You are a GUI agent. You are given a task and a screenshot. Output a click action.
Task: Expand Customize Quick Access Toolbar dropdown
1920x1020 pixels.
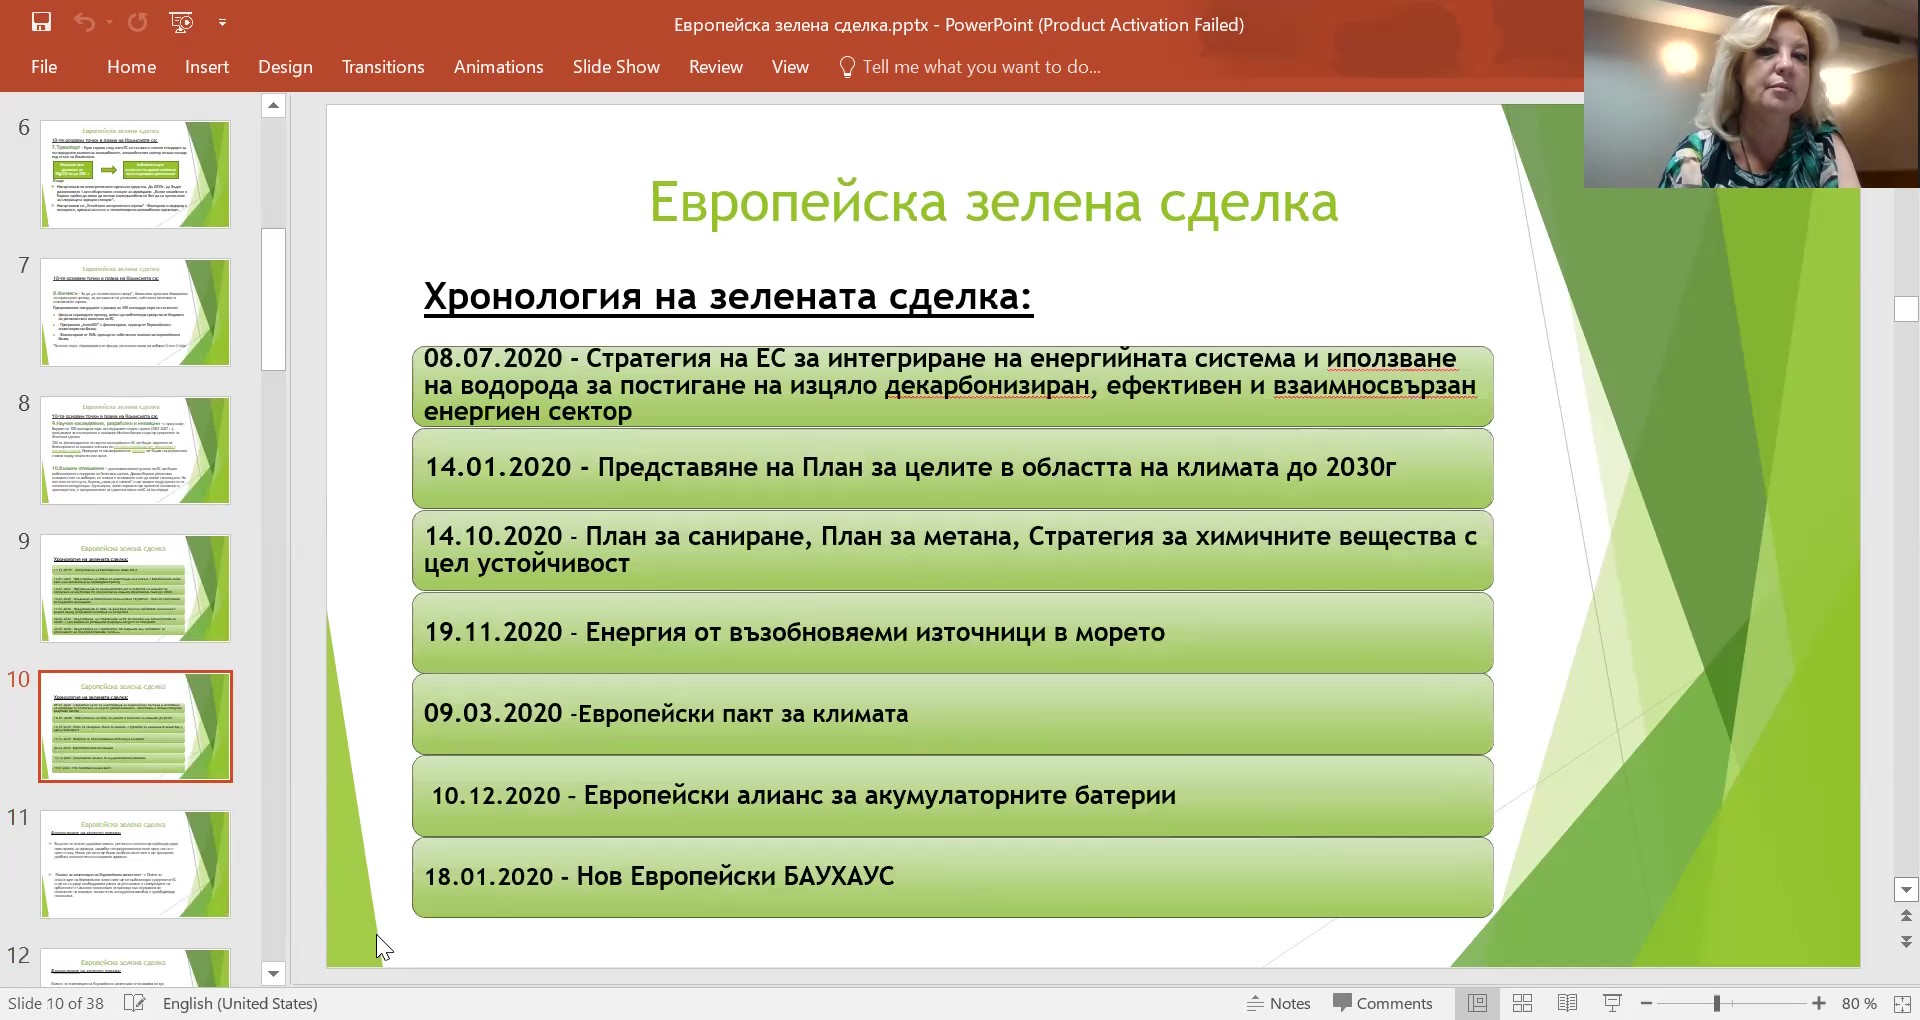(222, 22)
